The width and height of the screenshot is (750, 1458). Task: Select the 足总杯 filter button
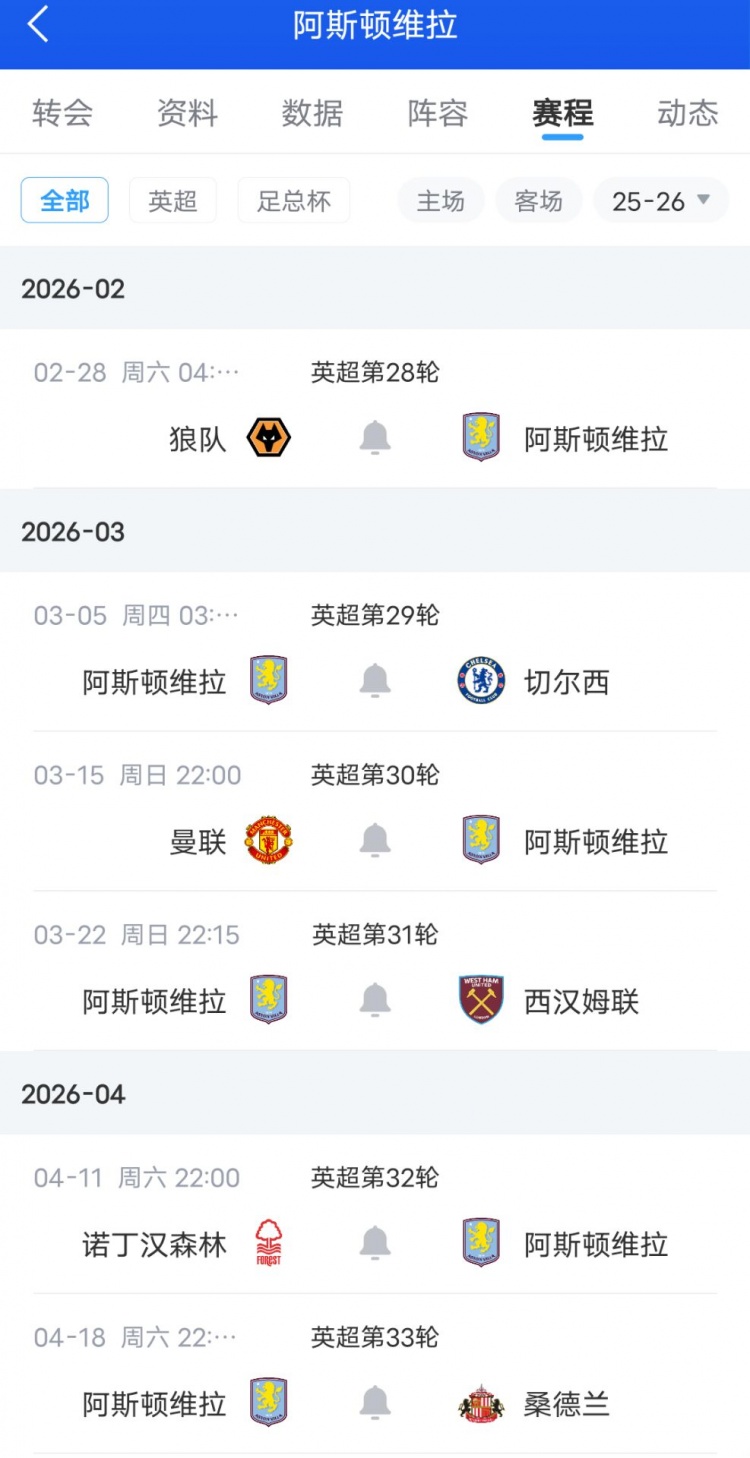[294, 201]
